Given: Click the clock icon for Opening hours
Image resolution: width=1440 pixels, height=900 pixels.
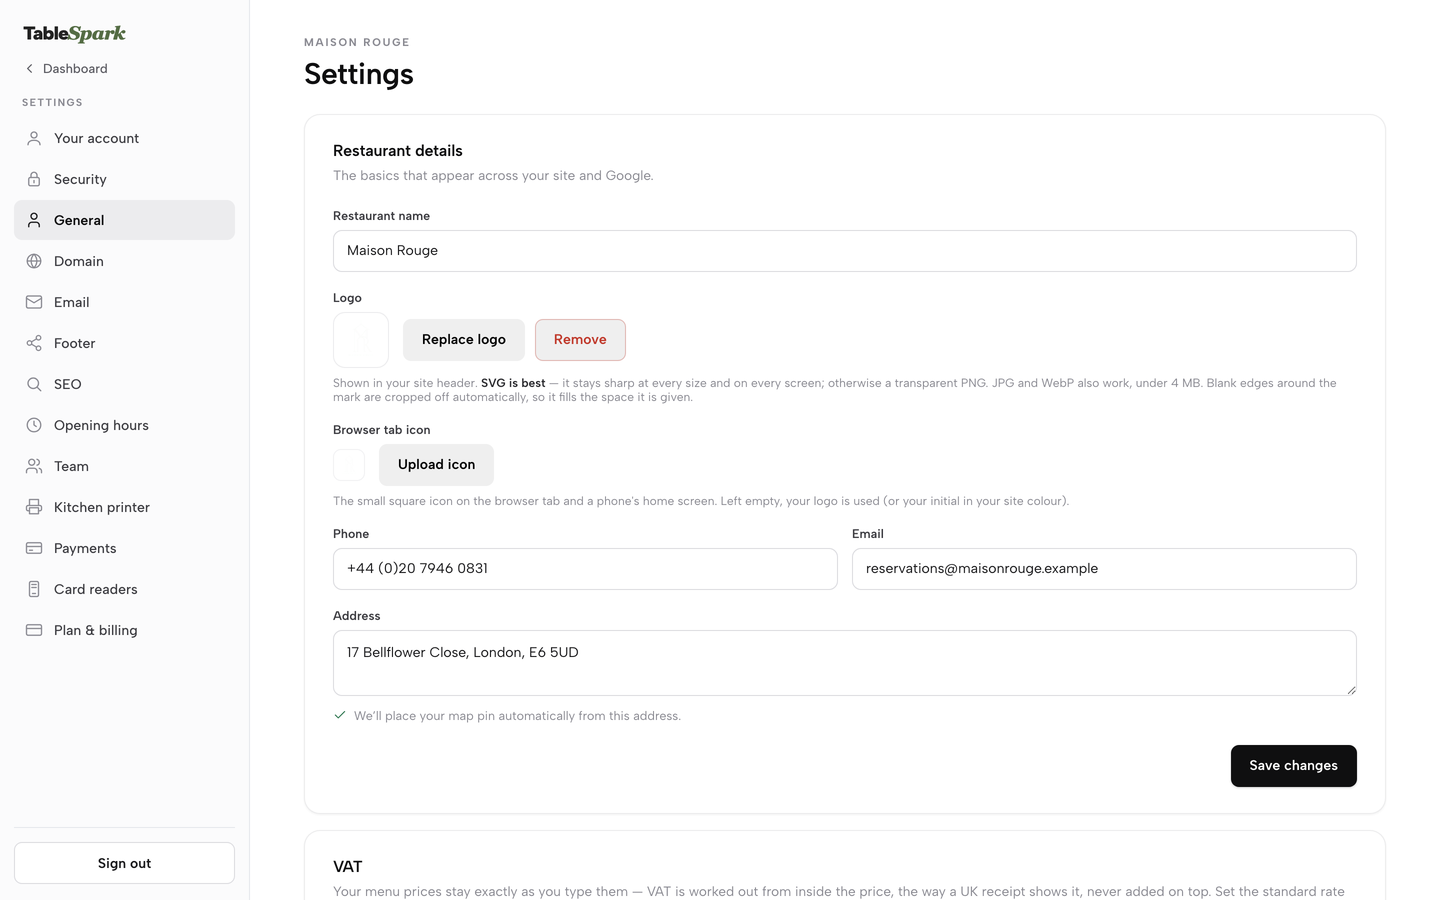Looking at the screenshot, I should tap(34, 425).
